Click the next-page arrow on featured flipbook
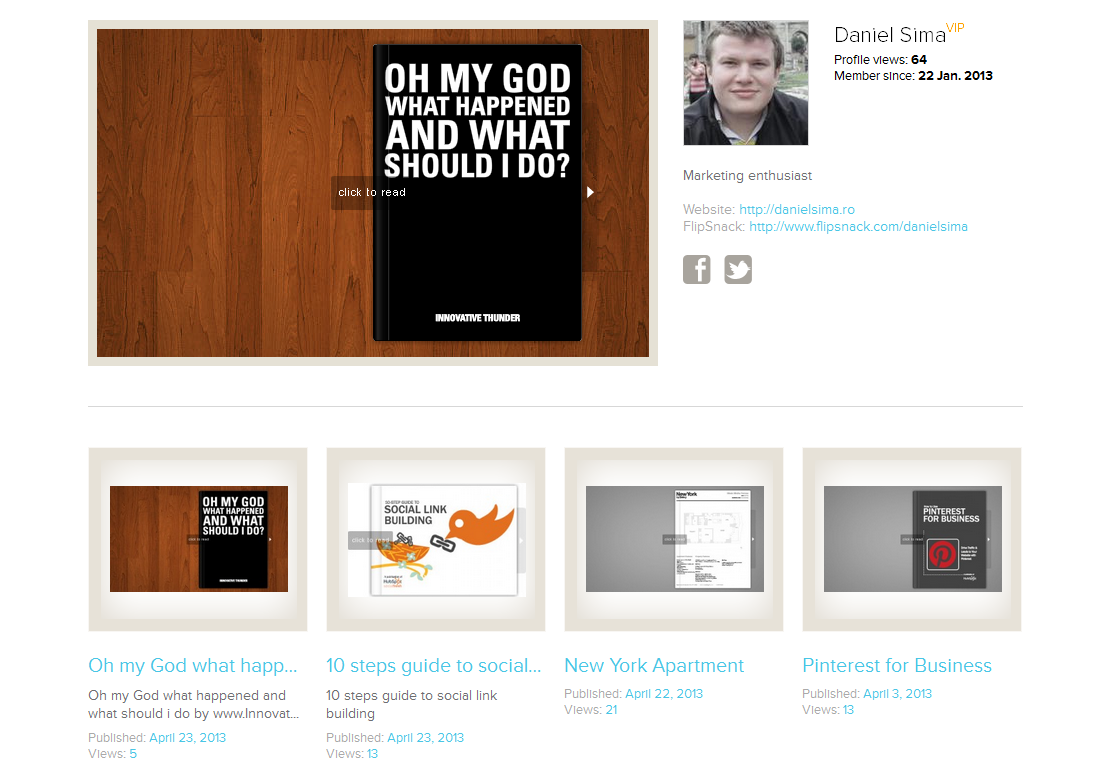Image resolution: width=1107 pixels, height=770 pixels. coord(590,192)
